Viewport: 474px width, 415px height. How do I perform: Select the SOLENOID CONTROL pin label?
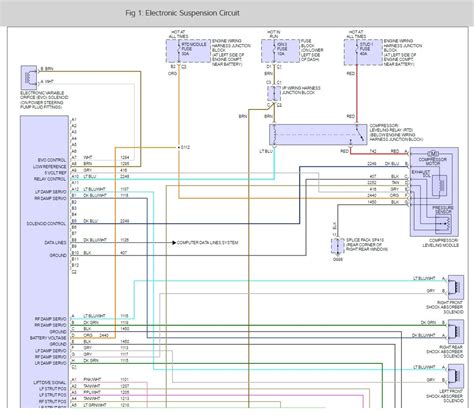(46, 223)
